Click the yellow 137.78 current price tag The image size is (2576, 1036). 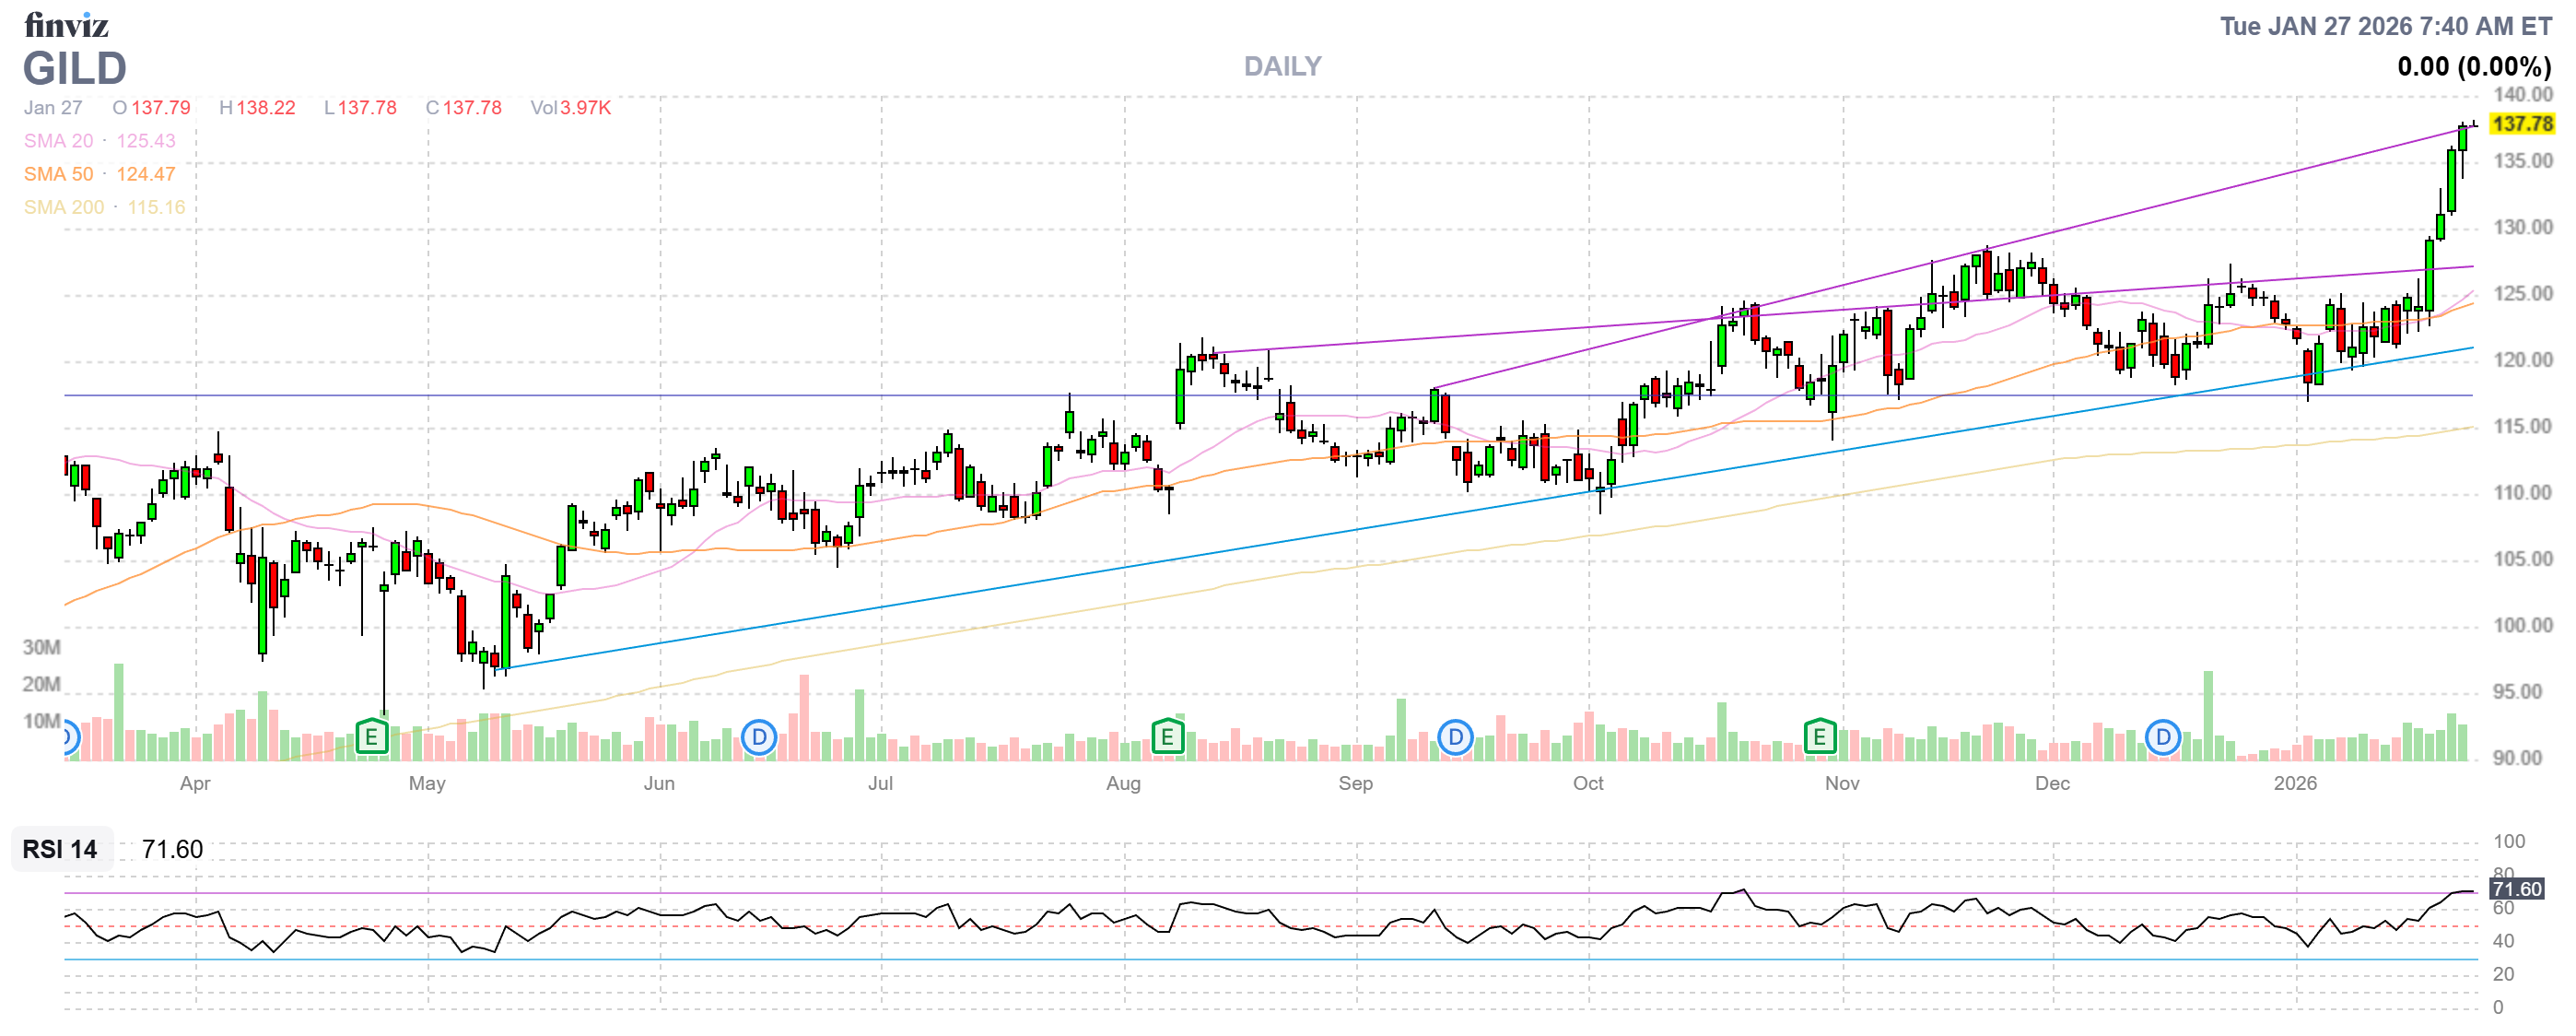(2522, 124)
